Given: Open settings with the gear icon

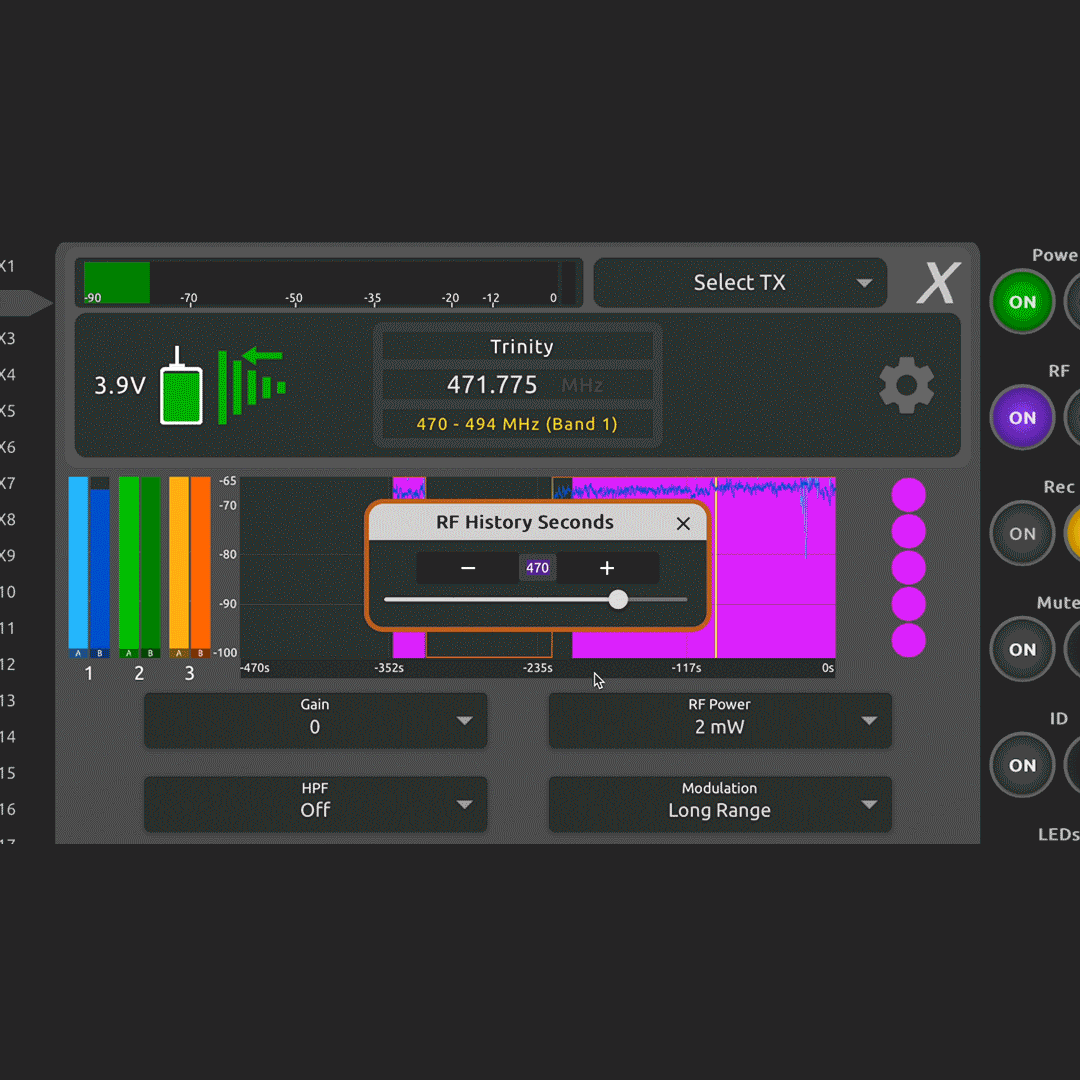Looking at the screenshot, I should (906, 386).
